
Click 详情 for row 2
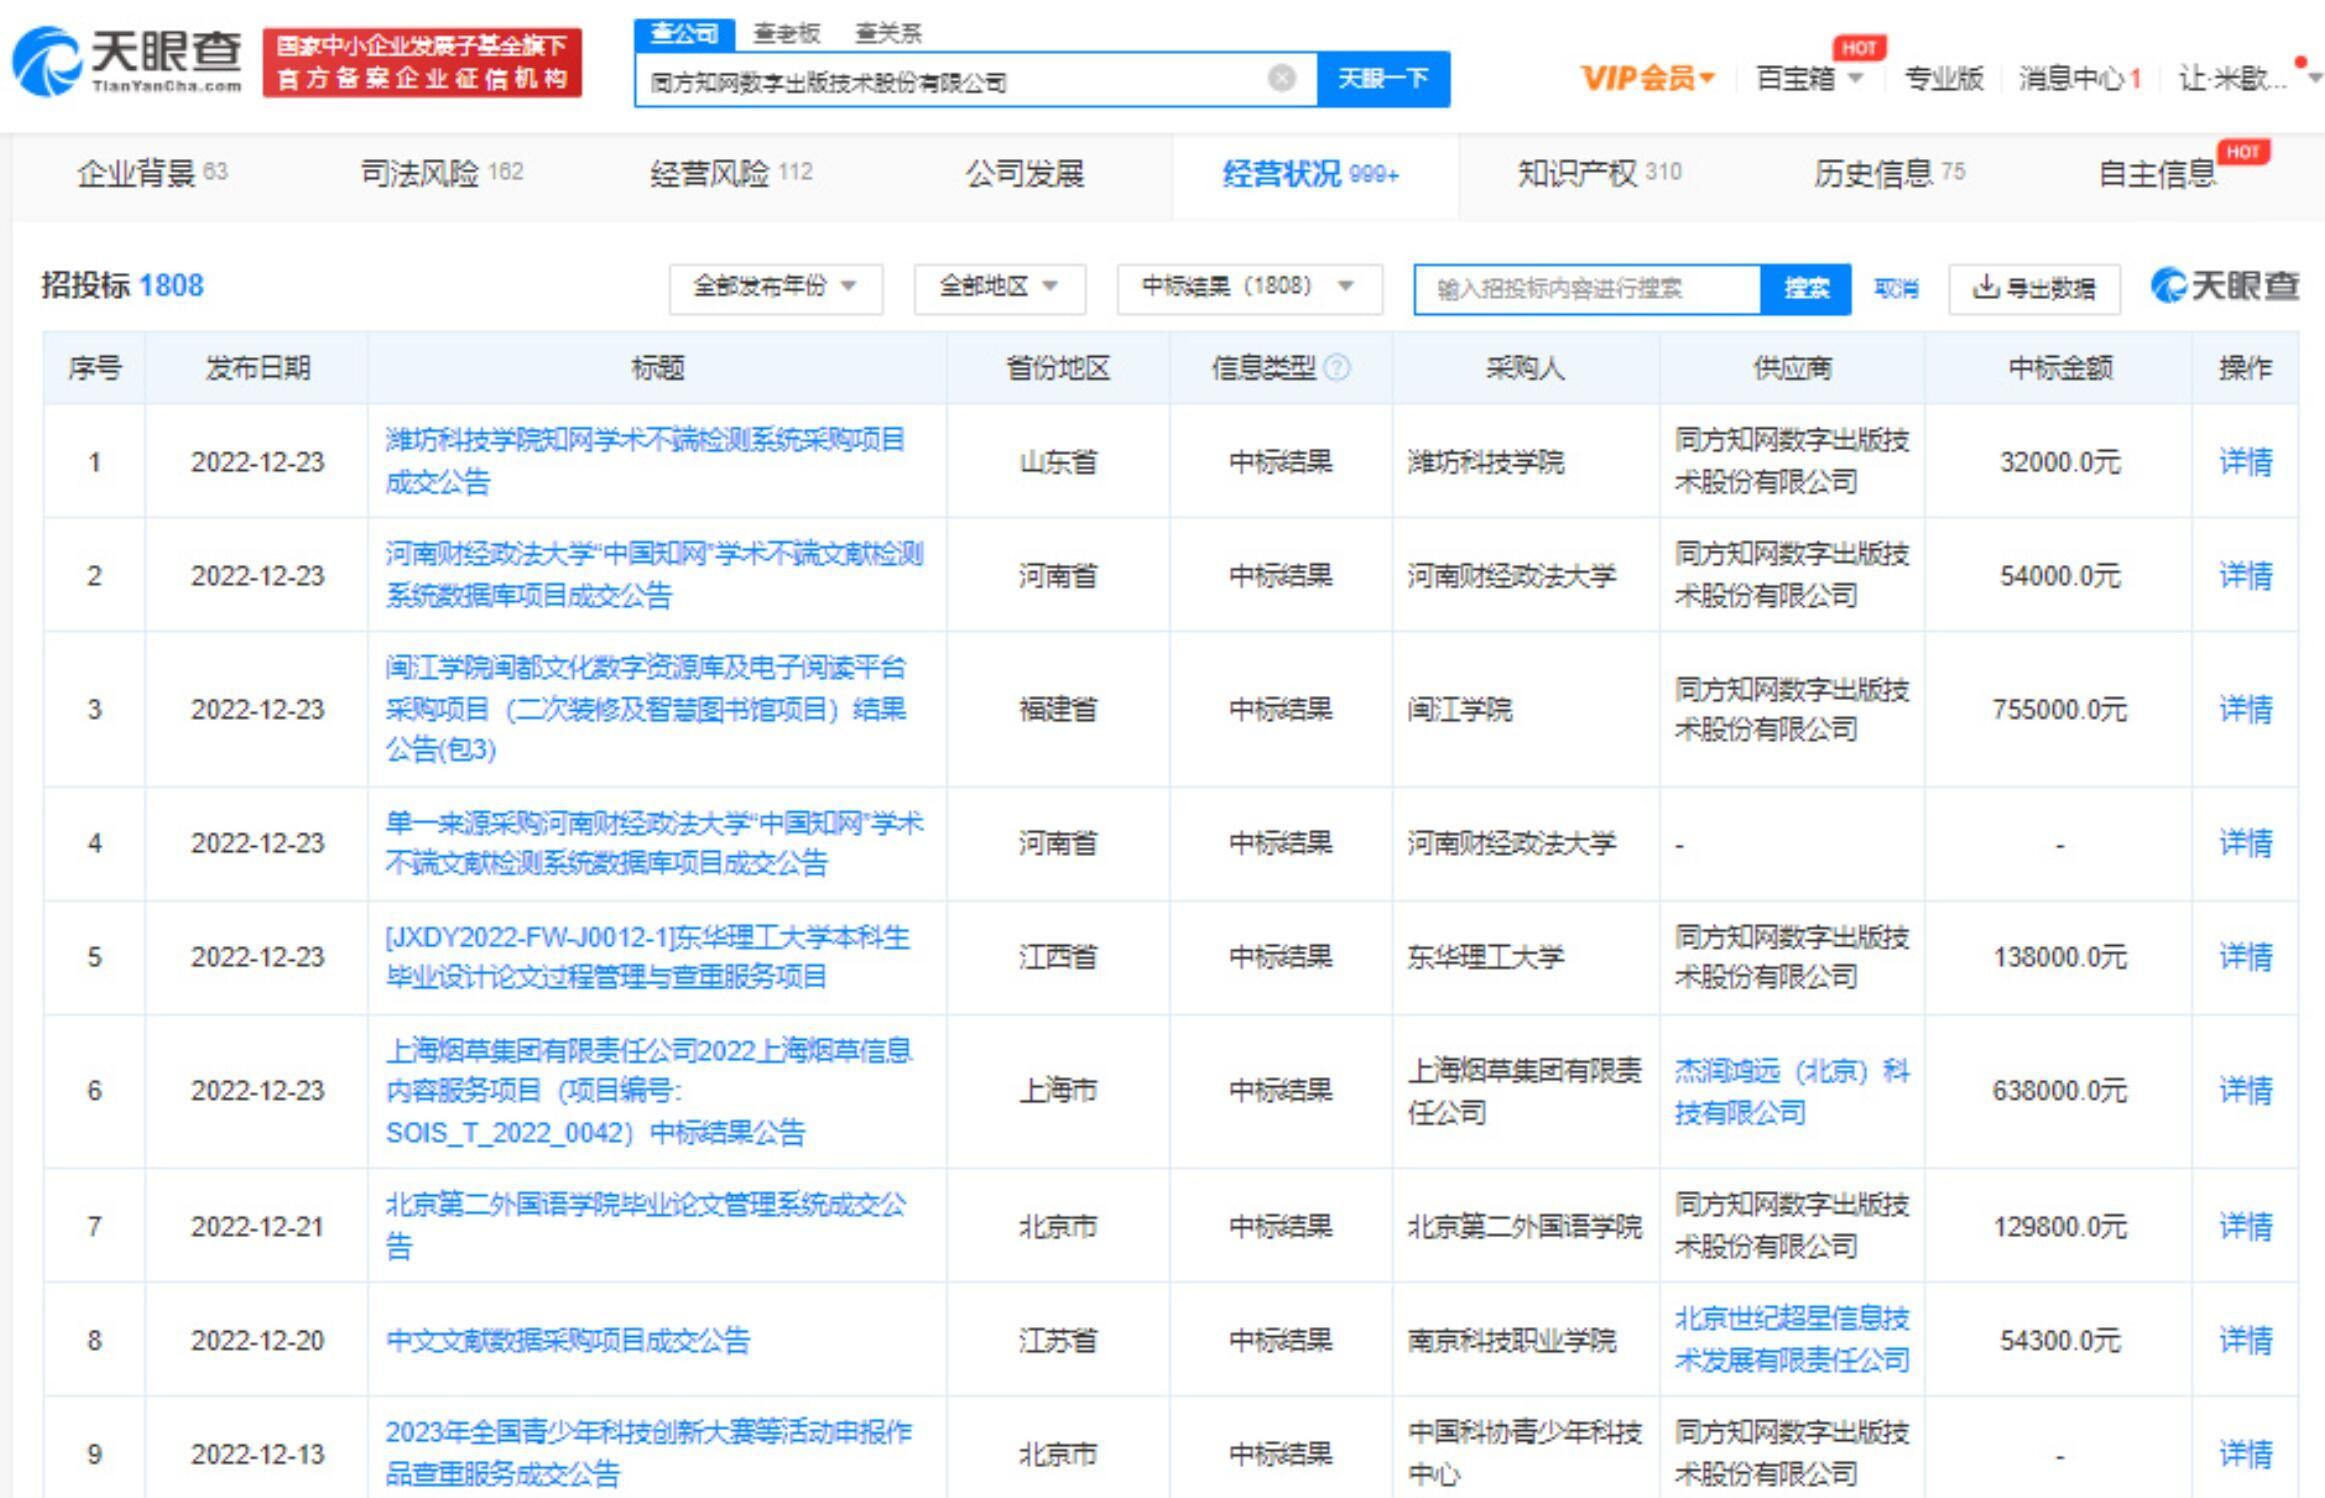tap(2245, 576)
